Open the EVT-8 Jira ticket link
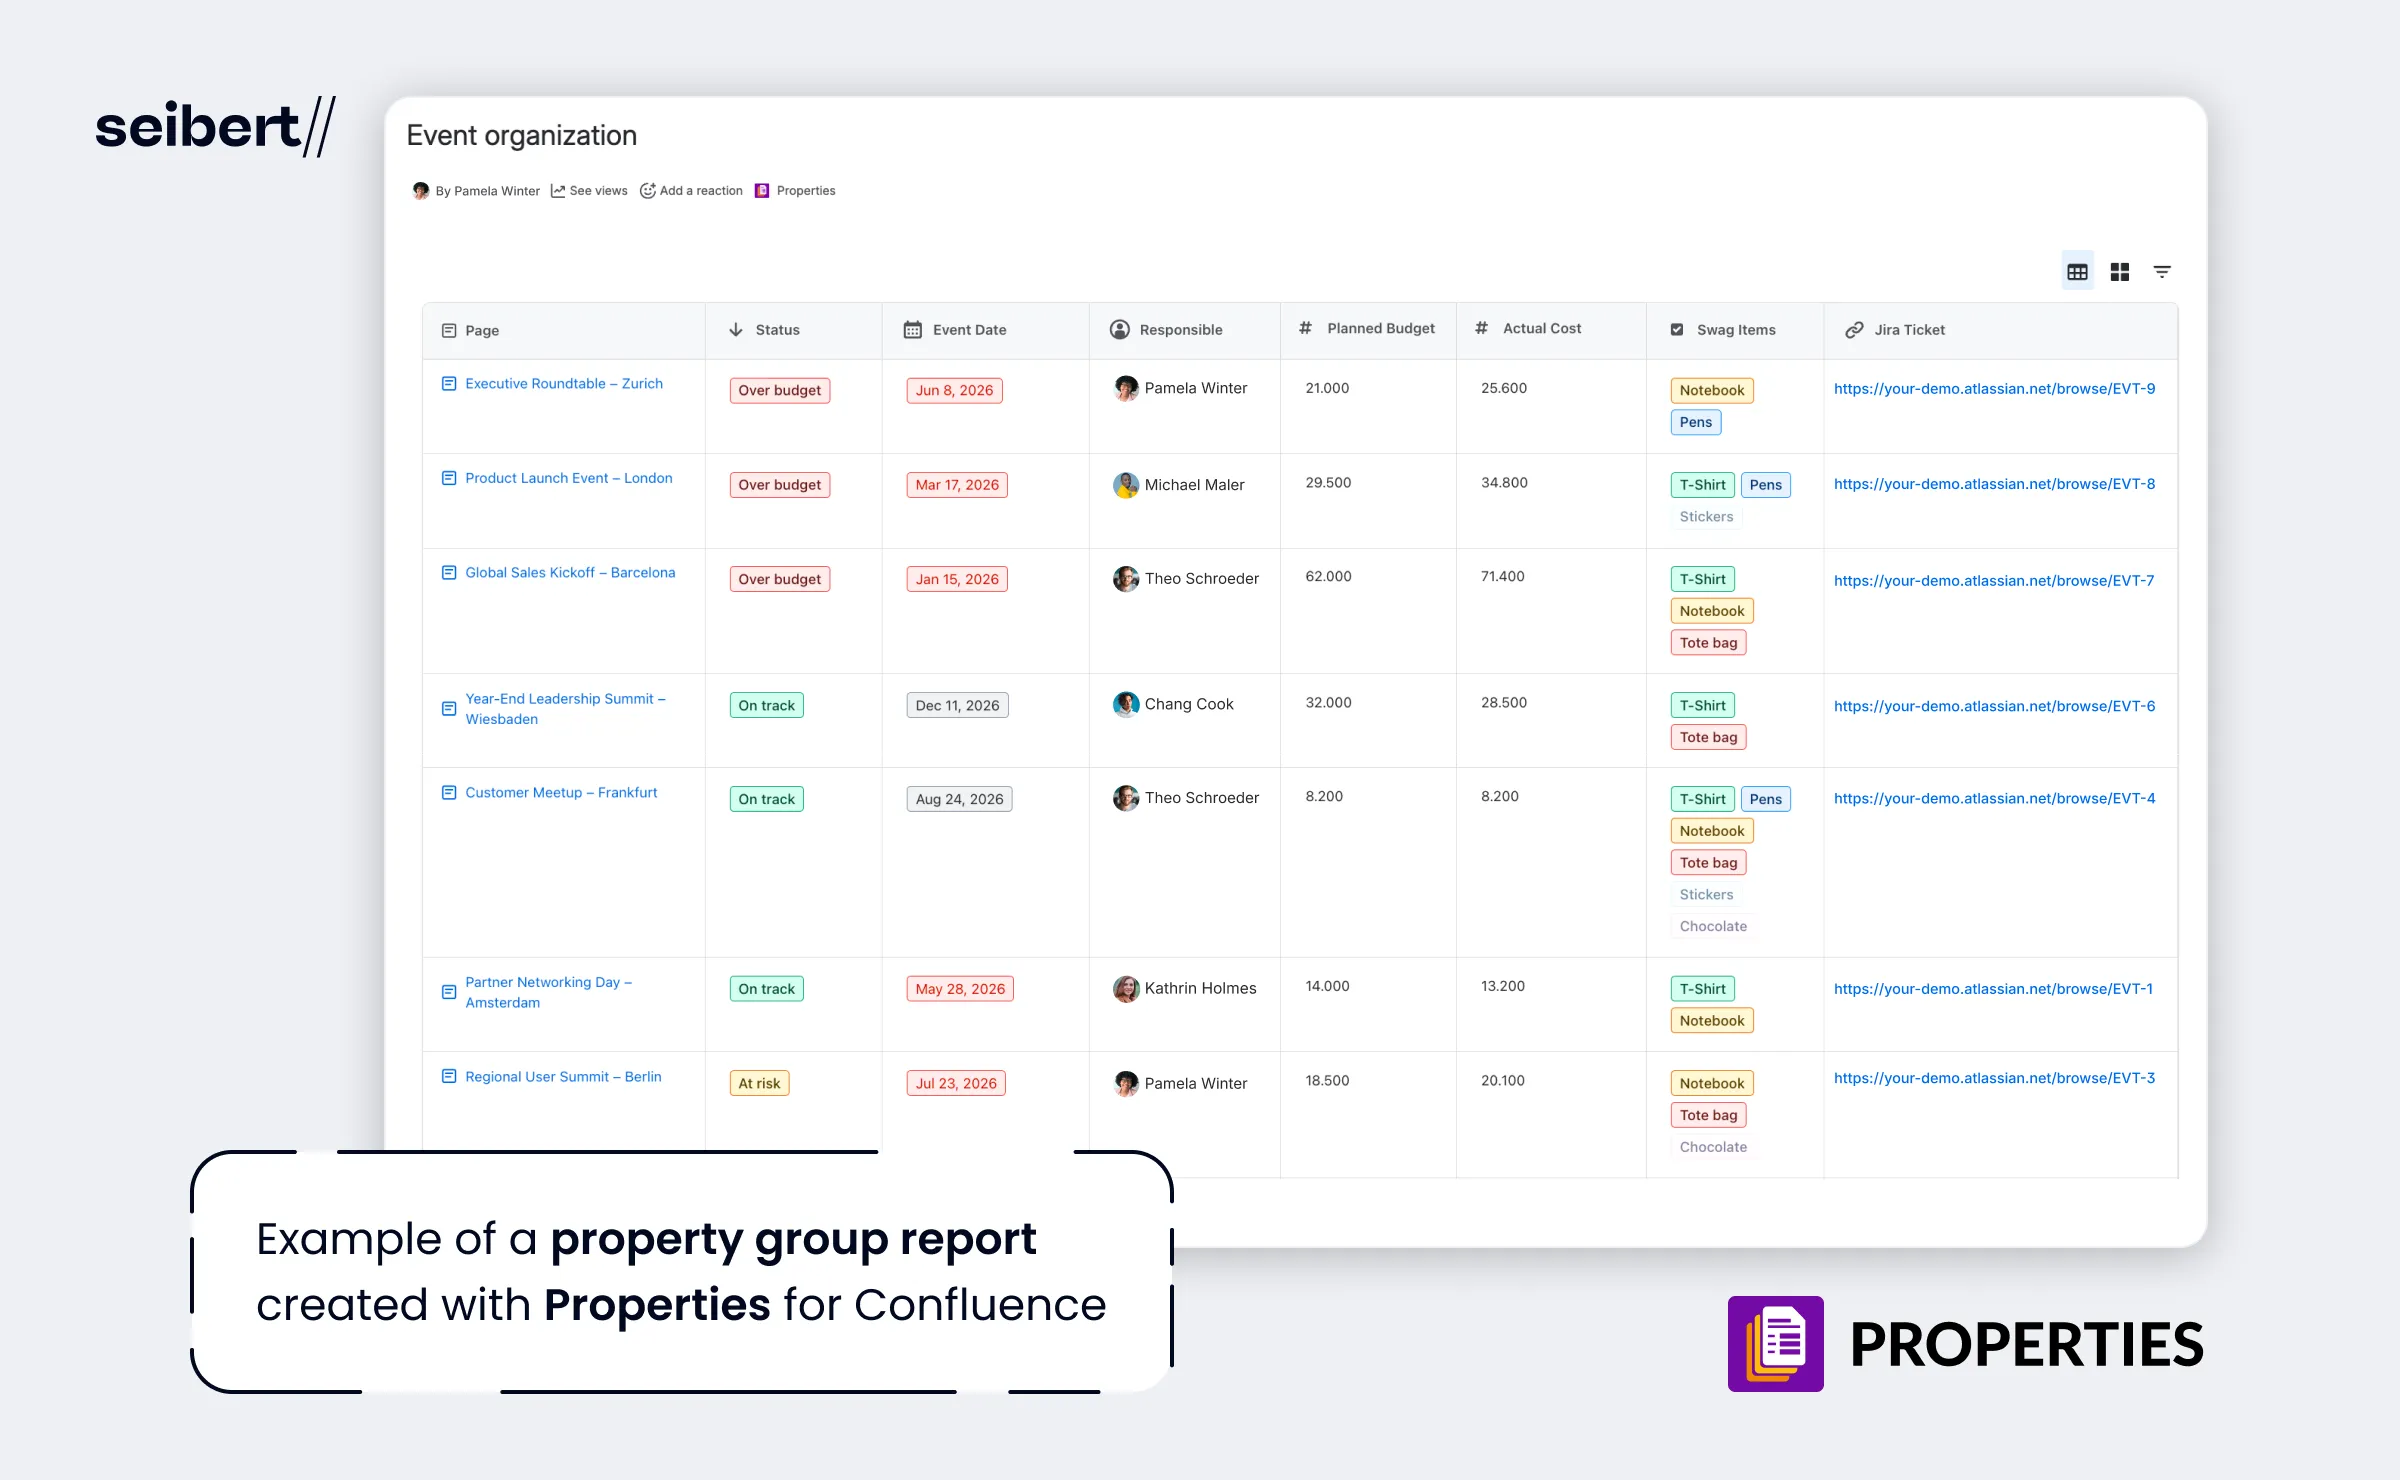The height and width of the screenshot is (1480, 2400). [x=1994, y=484]
